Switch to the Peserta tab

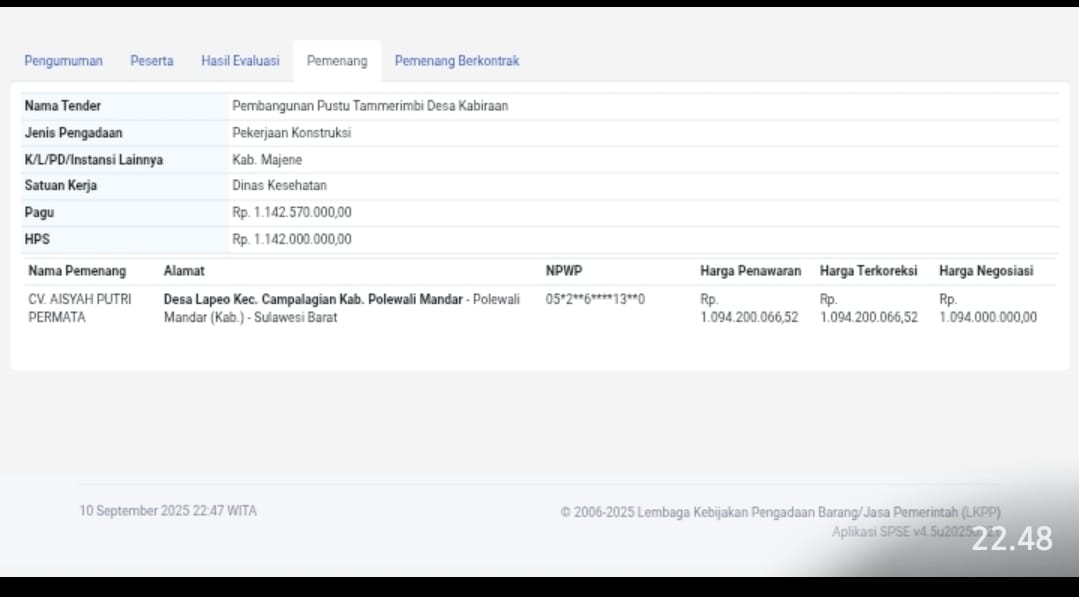[x=151, y=61]
